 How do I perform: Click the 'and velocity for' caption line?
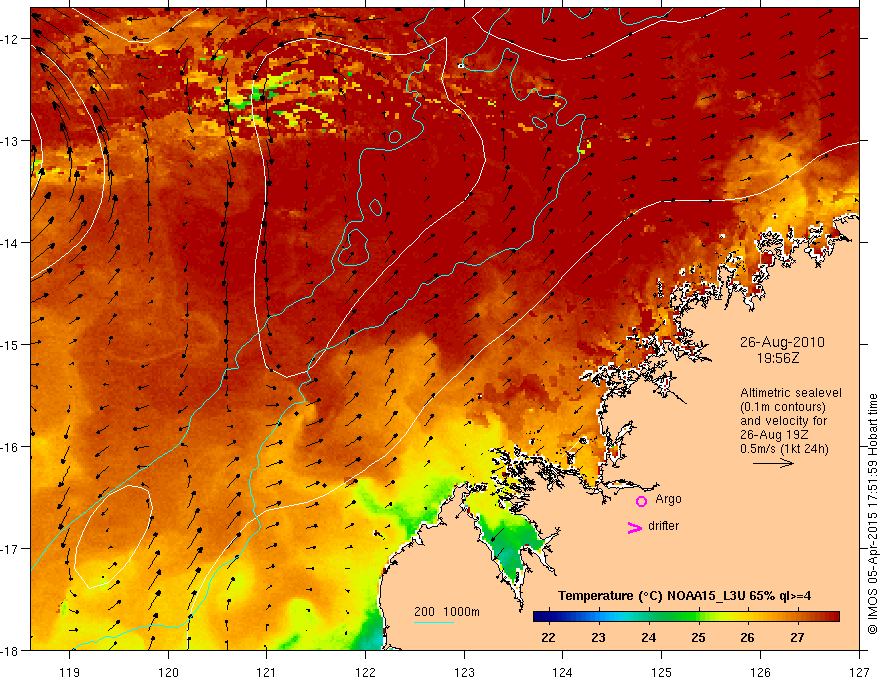tap(783, 421)
